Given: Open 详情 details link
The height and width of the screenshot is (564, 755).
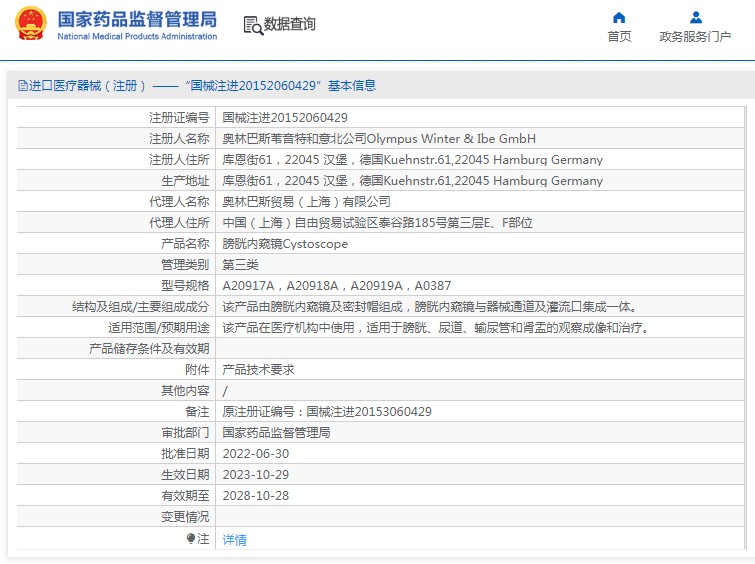Looking at the screenshot, I should click(x=234, y=540).
